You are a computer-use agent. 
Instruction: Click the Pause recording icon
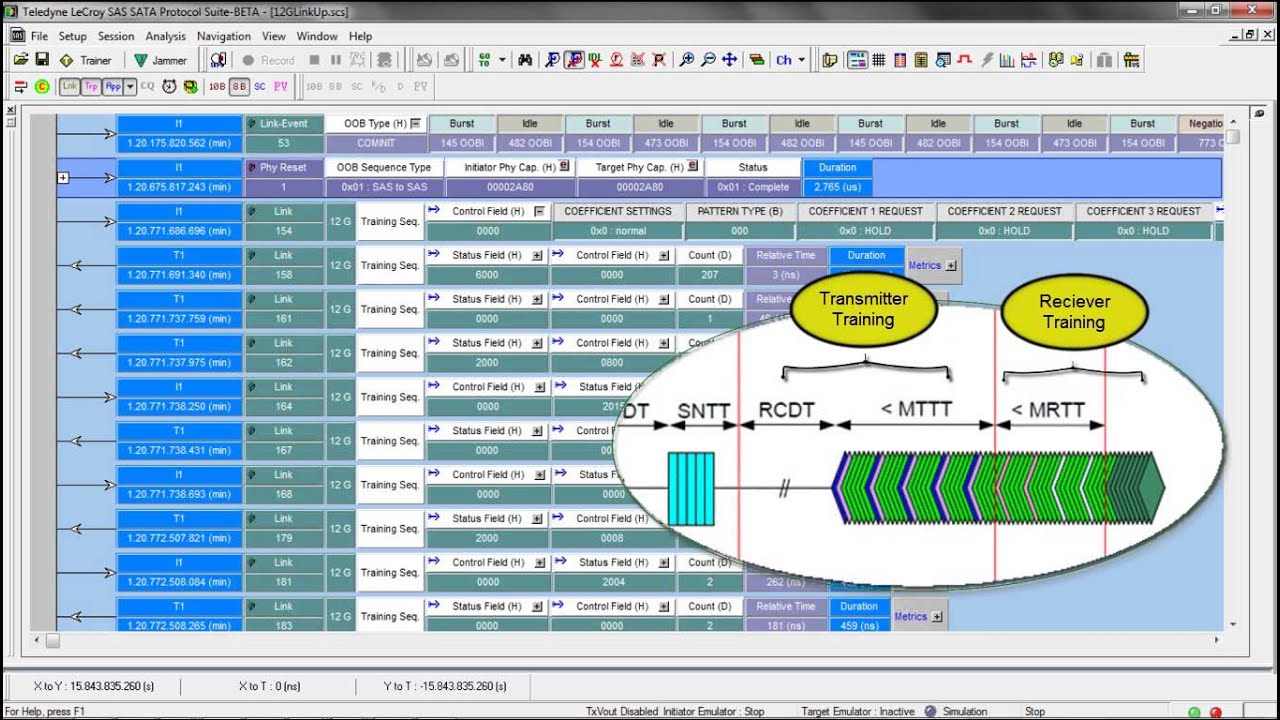336,60
